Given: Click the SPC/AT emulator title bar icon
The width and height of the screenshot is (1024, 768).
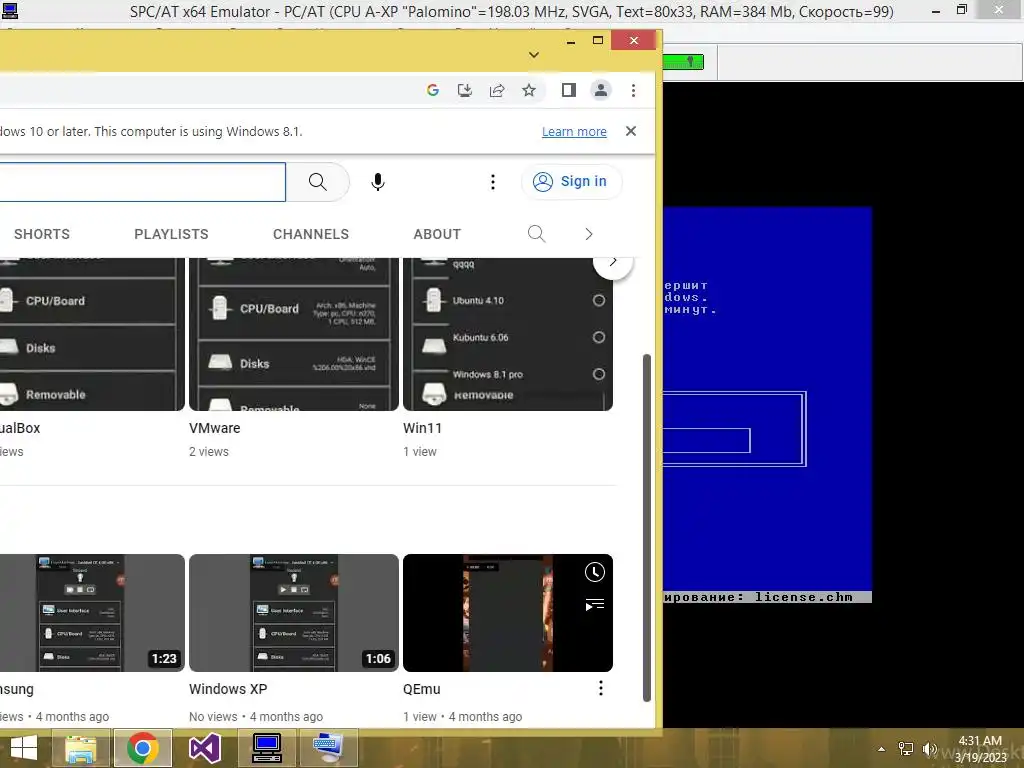Looking at the screenshot, I should 10,10.
